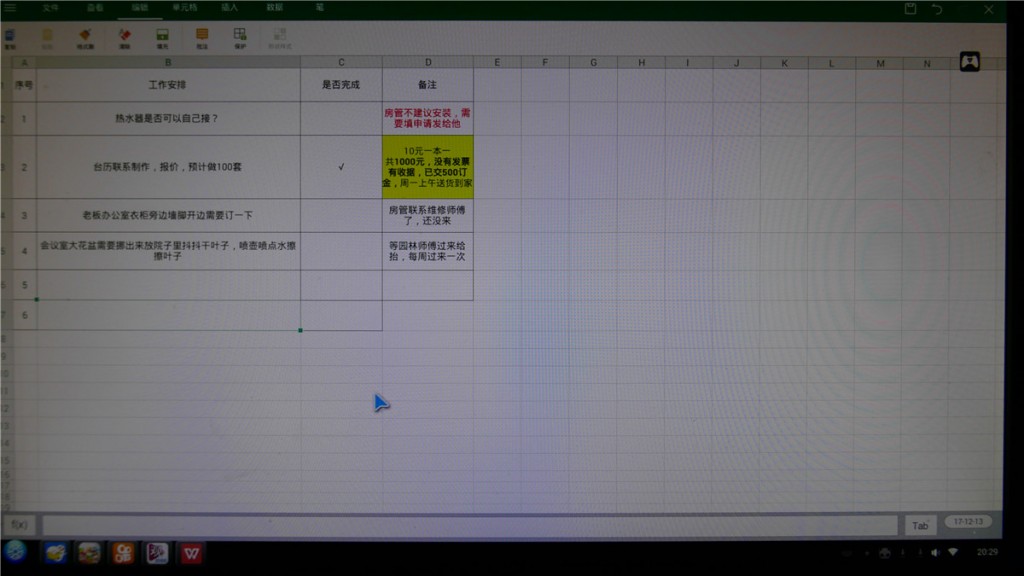Click the save icon in title bar
This screenshot has width=1024, height=576.
tap(910, 8)
